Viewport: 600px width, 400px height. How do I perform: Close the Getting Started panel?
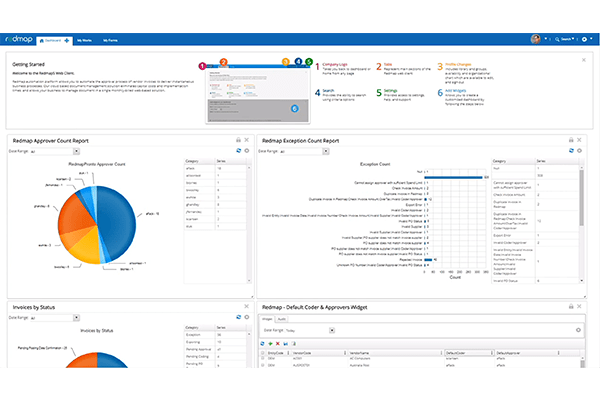[584, 60]
